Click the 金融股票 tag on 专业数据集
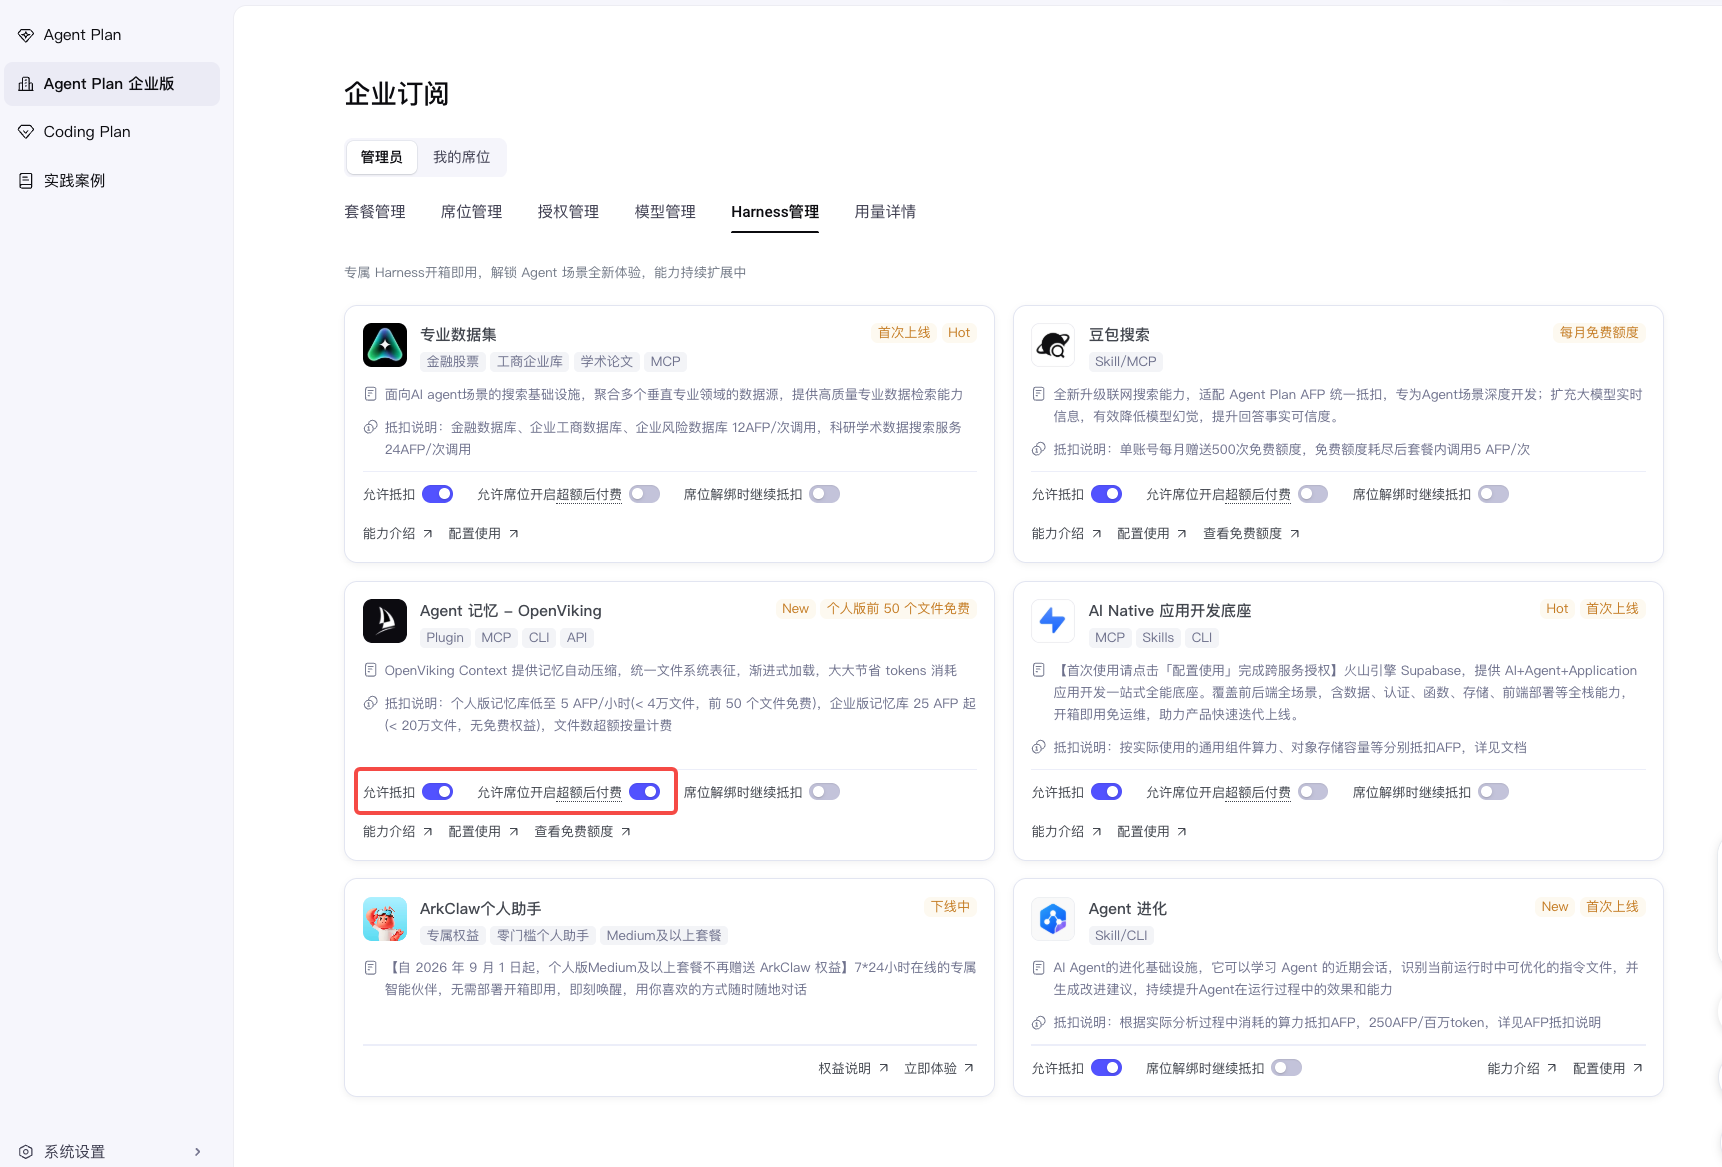The height and width of the screenshot is (1167, 1722). point(453,362)
